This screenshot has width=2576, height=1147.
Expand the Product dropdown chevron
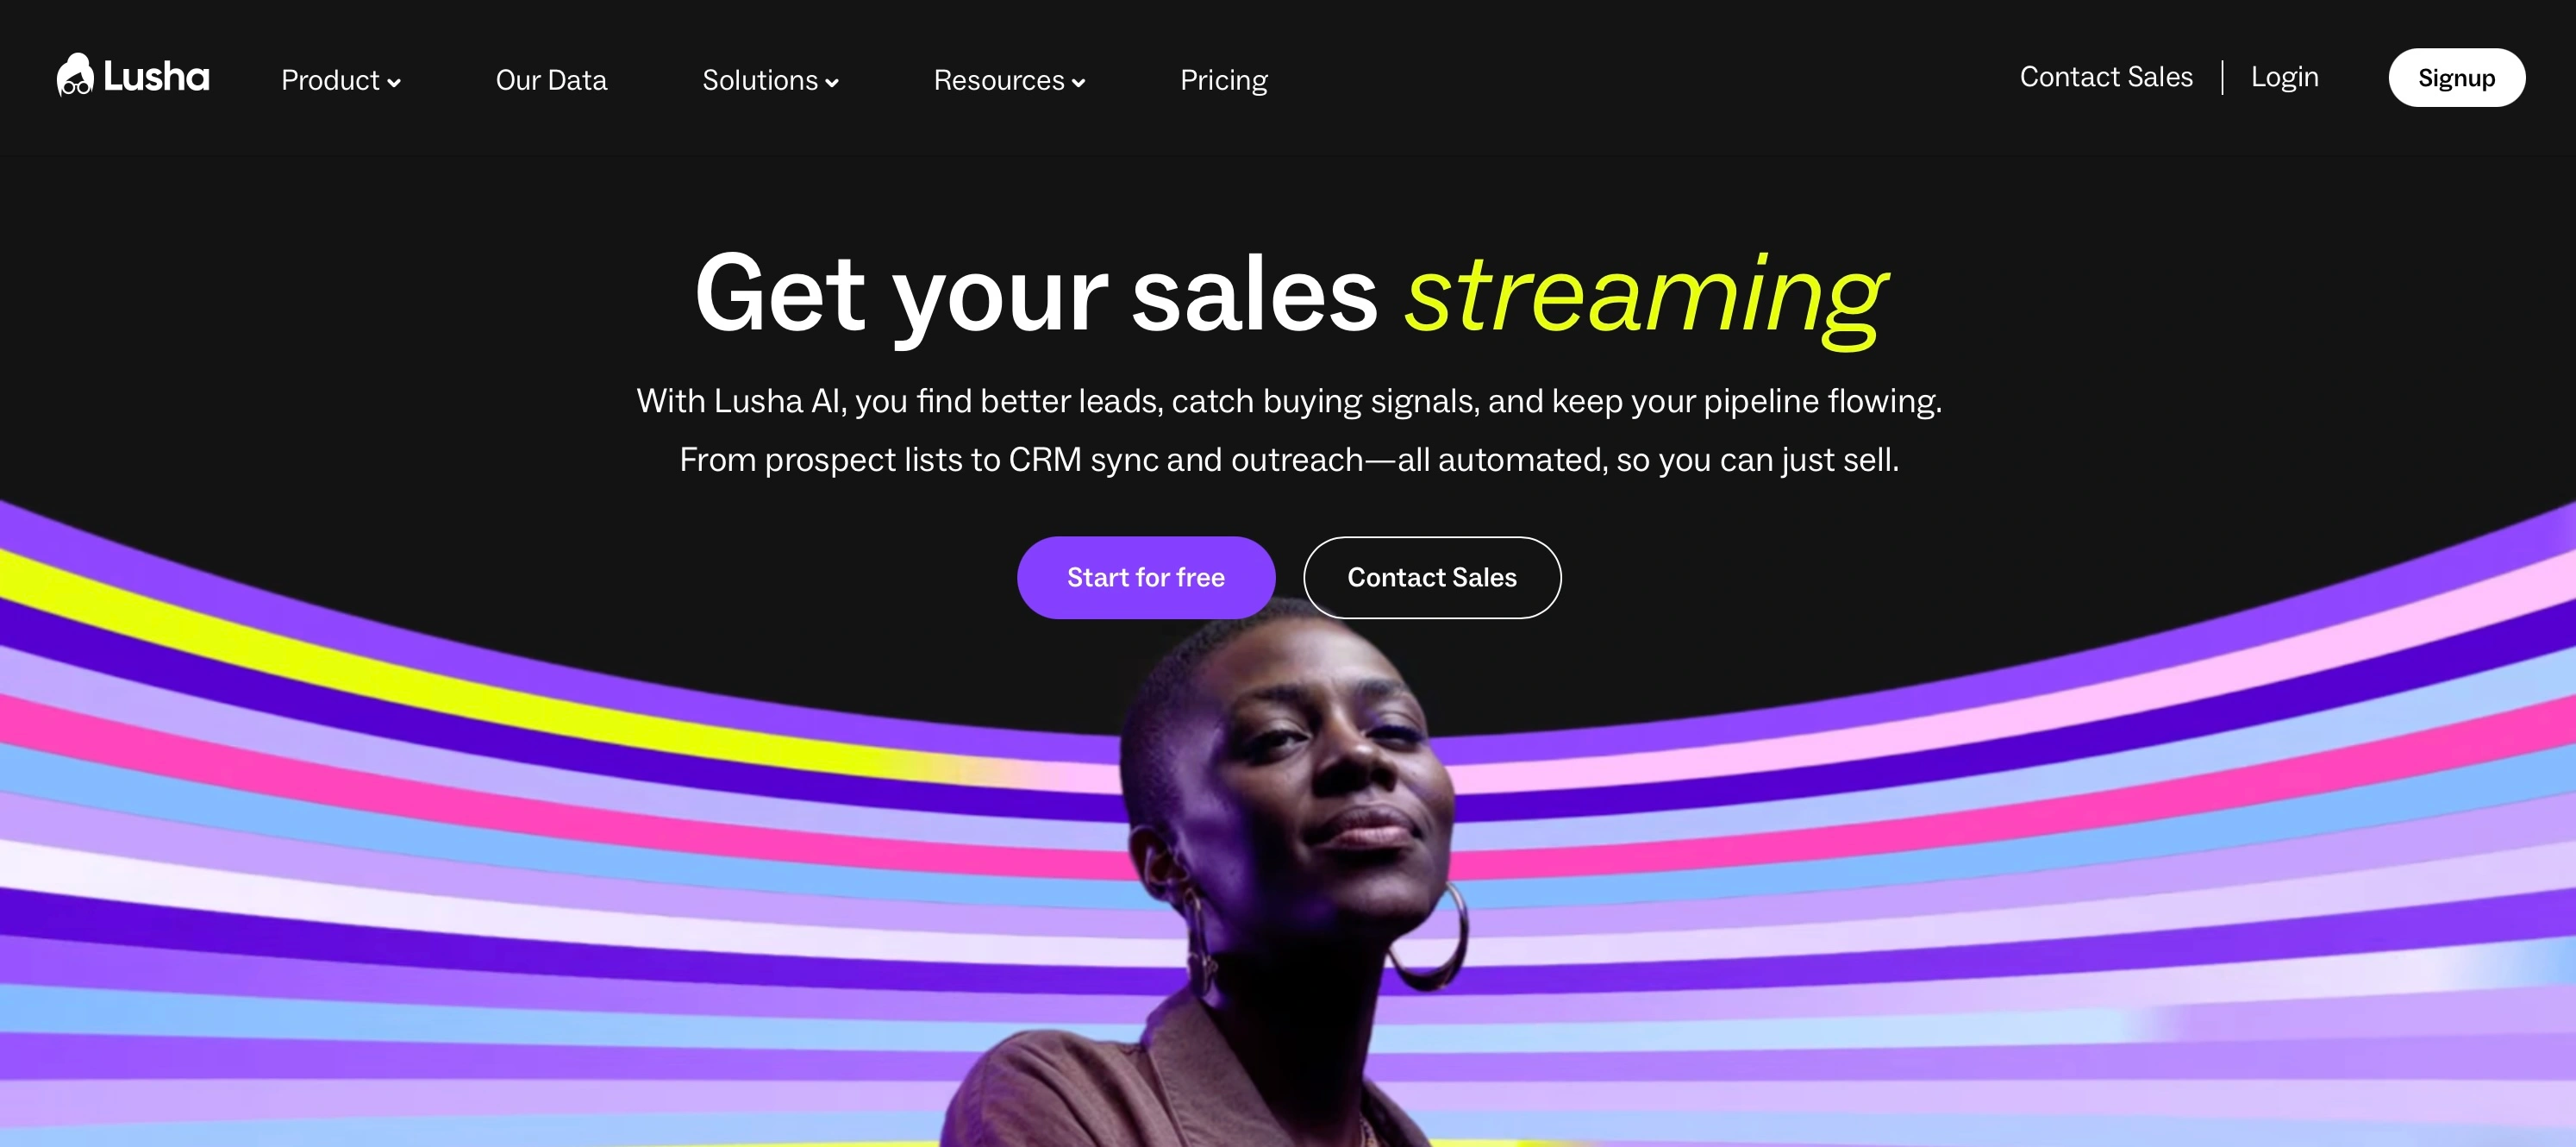tap(394, 83)
